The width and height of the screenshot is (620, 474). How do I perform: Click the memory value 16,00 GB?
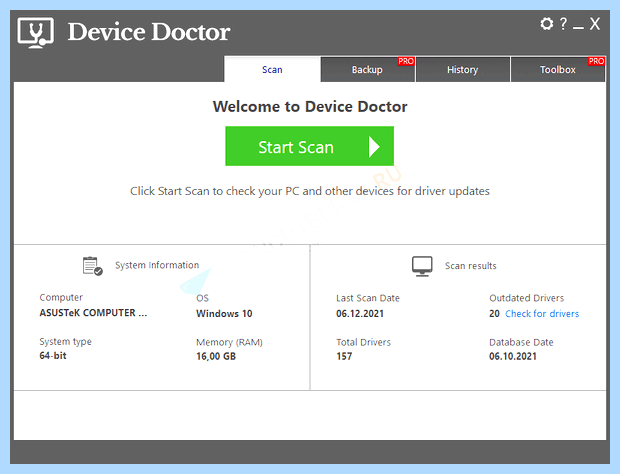click(x=216, y=356)
